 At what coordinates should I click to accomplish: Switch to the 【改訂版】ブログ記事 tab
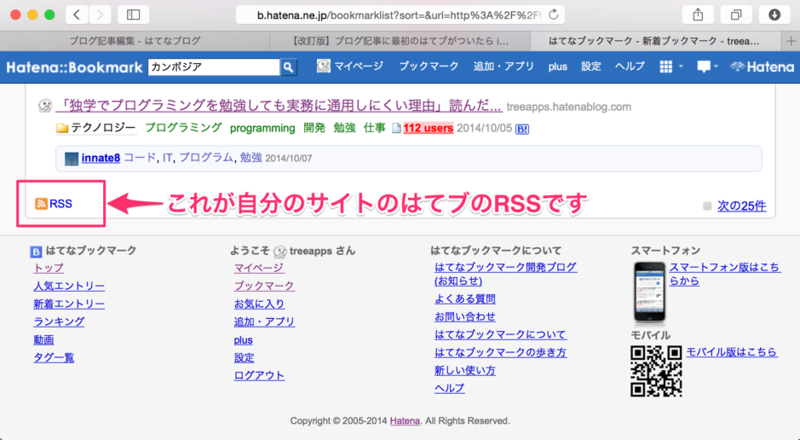point(400,41)
